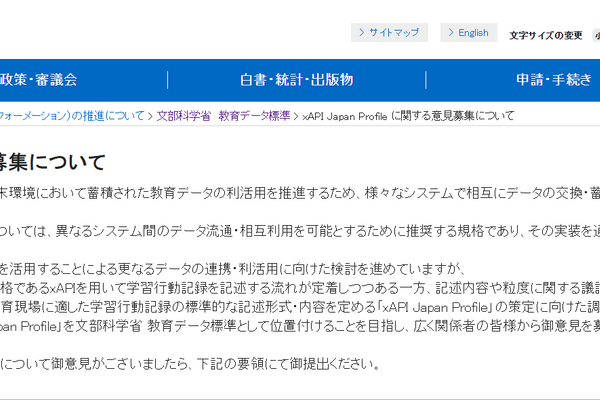Viewport: 600px width, 400px height.
Task: Click the chevron icon beside English
Action: pyautogui.click(x=451, y=33)
